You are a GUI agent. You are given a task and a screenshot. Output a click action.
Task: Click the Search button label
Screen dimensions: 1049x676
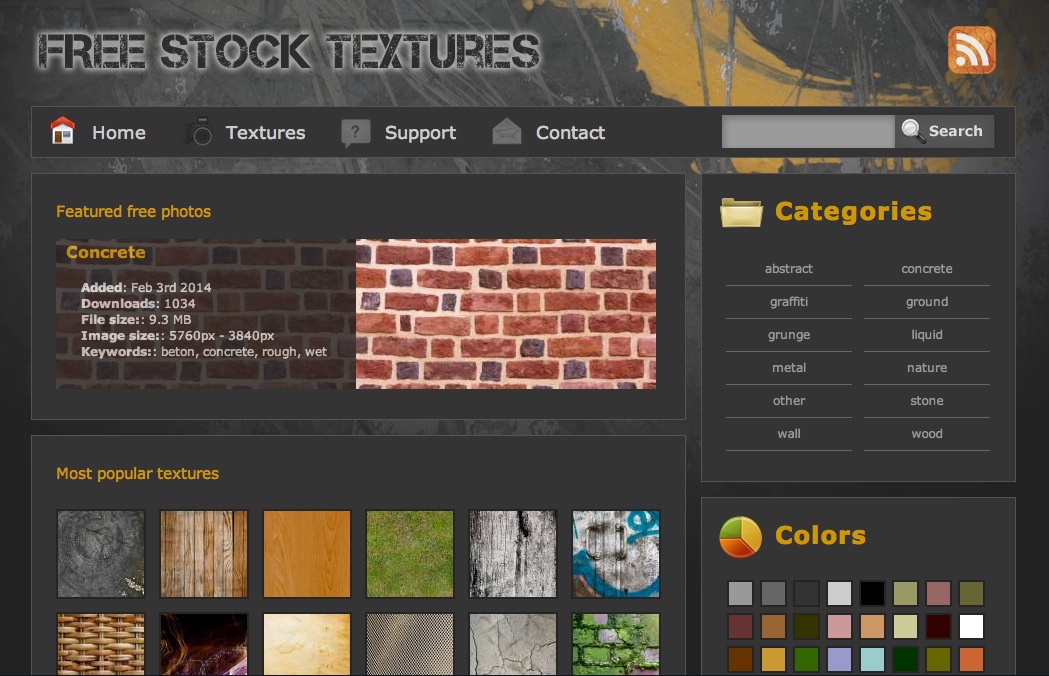coord(955,131)
